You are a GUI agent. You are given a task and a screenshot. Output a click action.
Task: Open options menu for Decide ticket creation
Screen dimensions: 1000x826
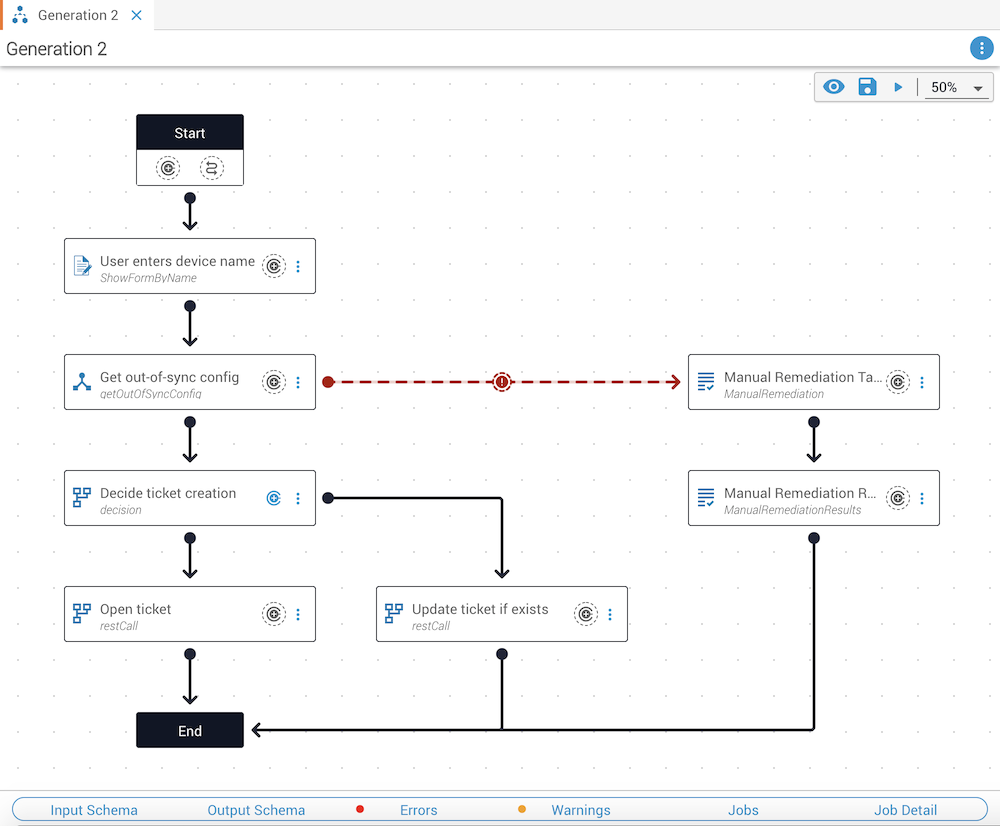coord(298,499)
